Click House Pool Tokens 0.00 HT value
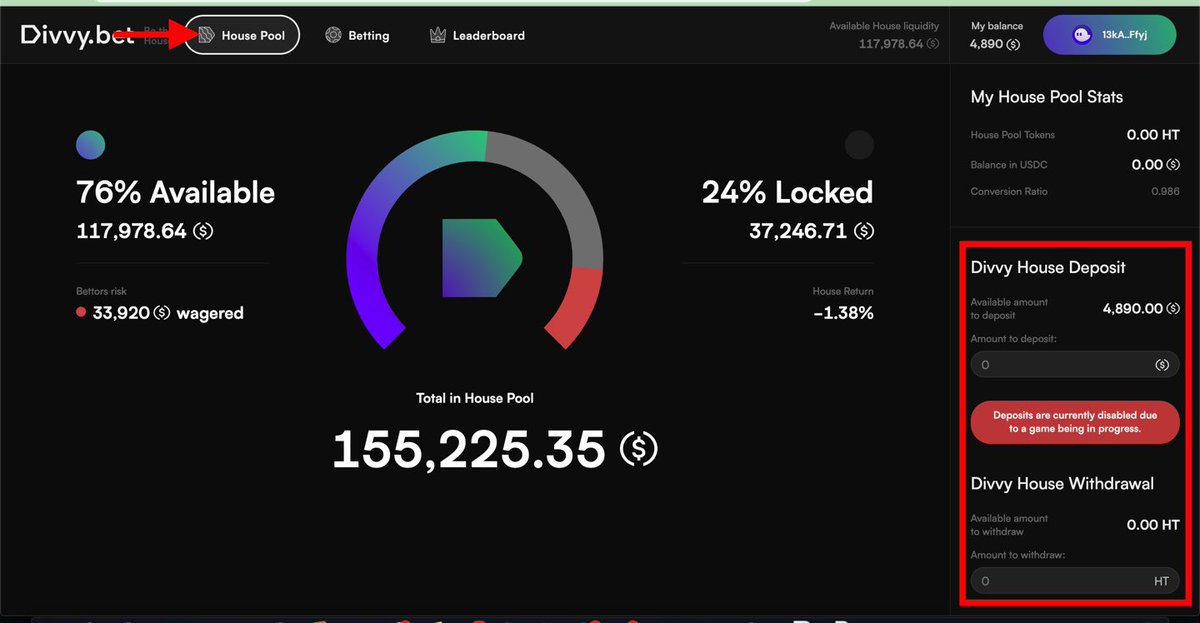Image resolution: width=1200 pixels, height=623 pixels. (1153, 134)
